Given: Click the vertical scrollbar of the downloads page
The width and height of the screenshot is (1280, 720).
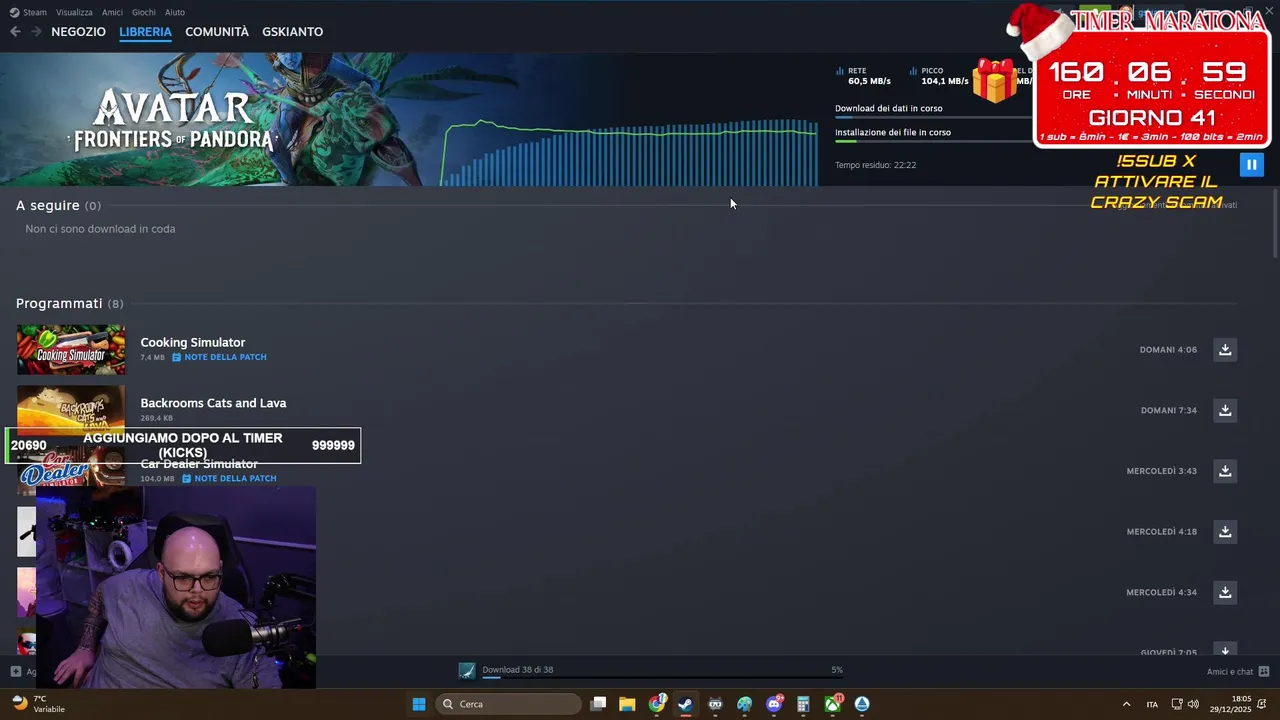Looking at the screenshot, I should [1275, 222].
